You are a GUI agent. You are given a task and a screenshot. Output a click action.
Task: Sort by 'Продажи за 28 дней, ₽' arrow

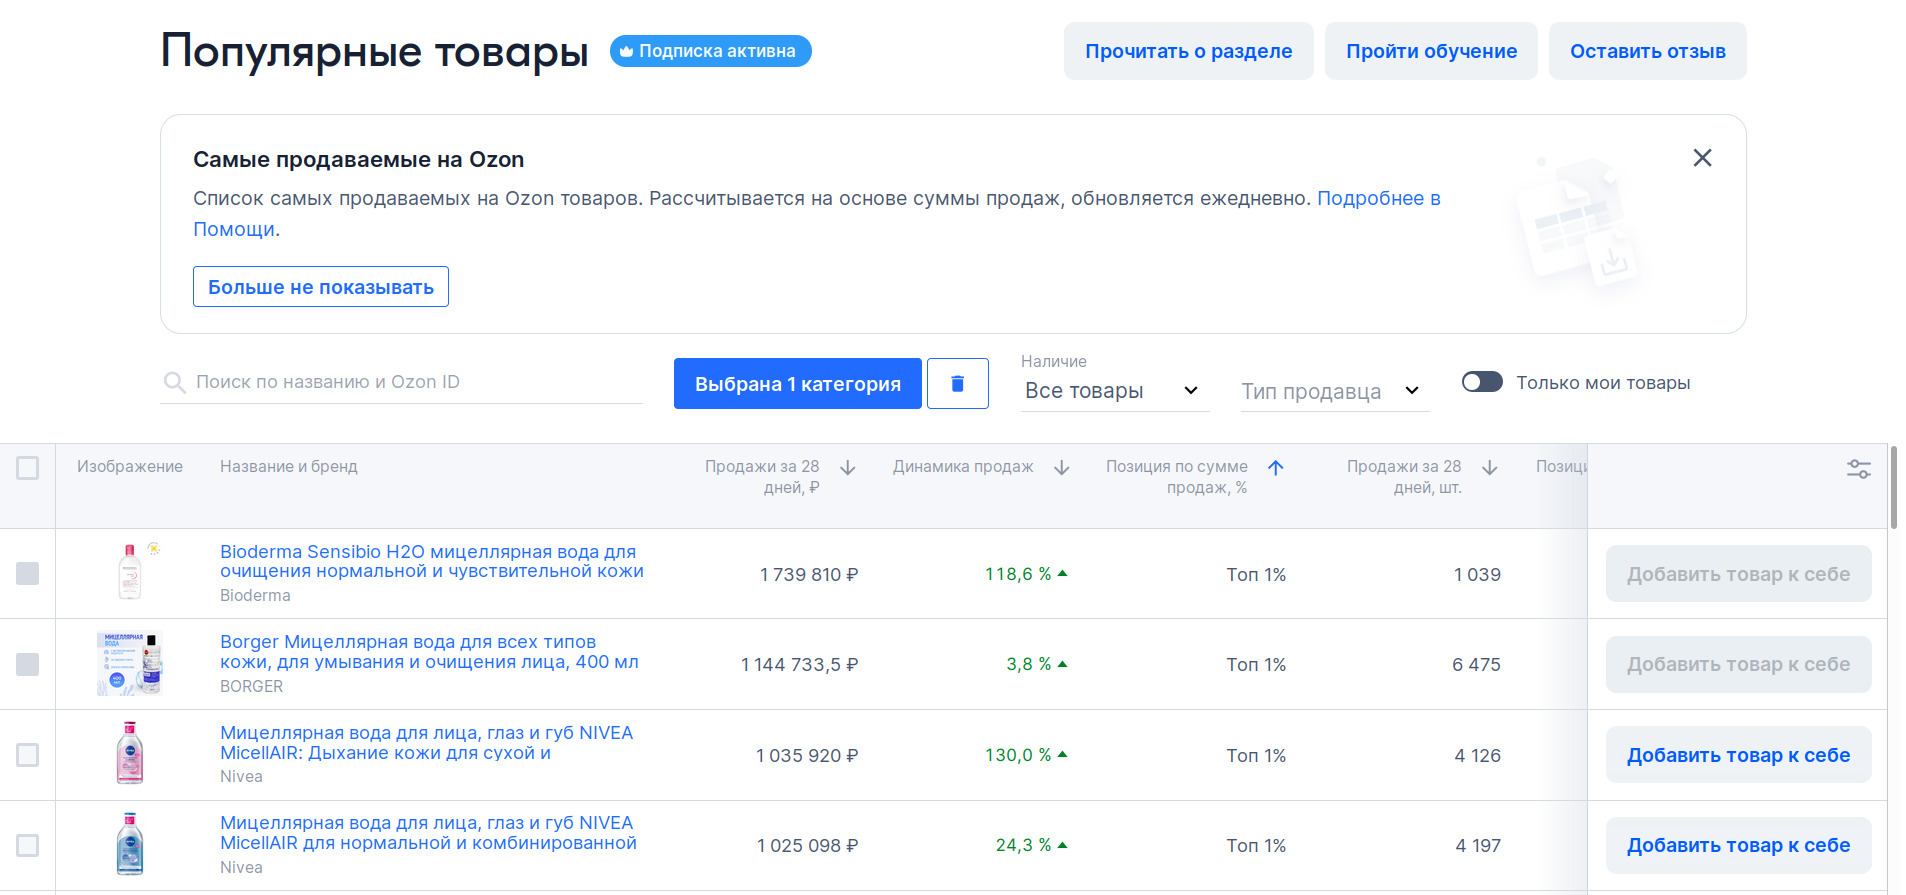click(848, 468)
